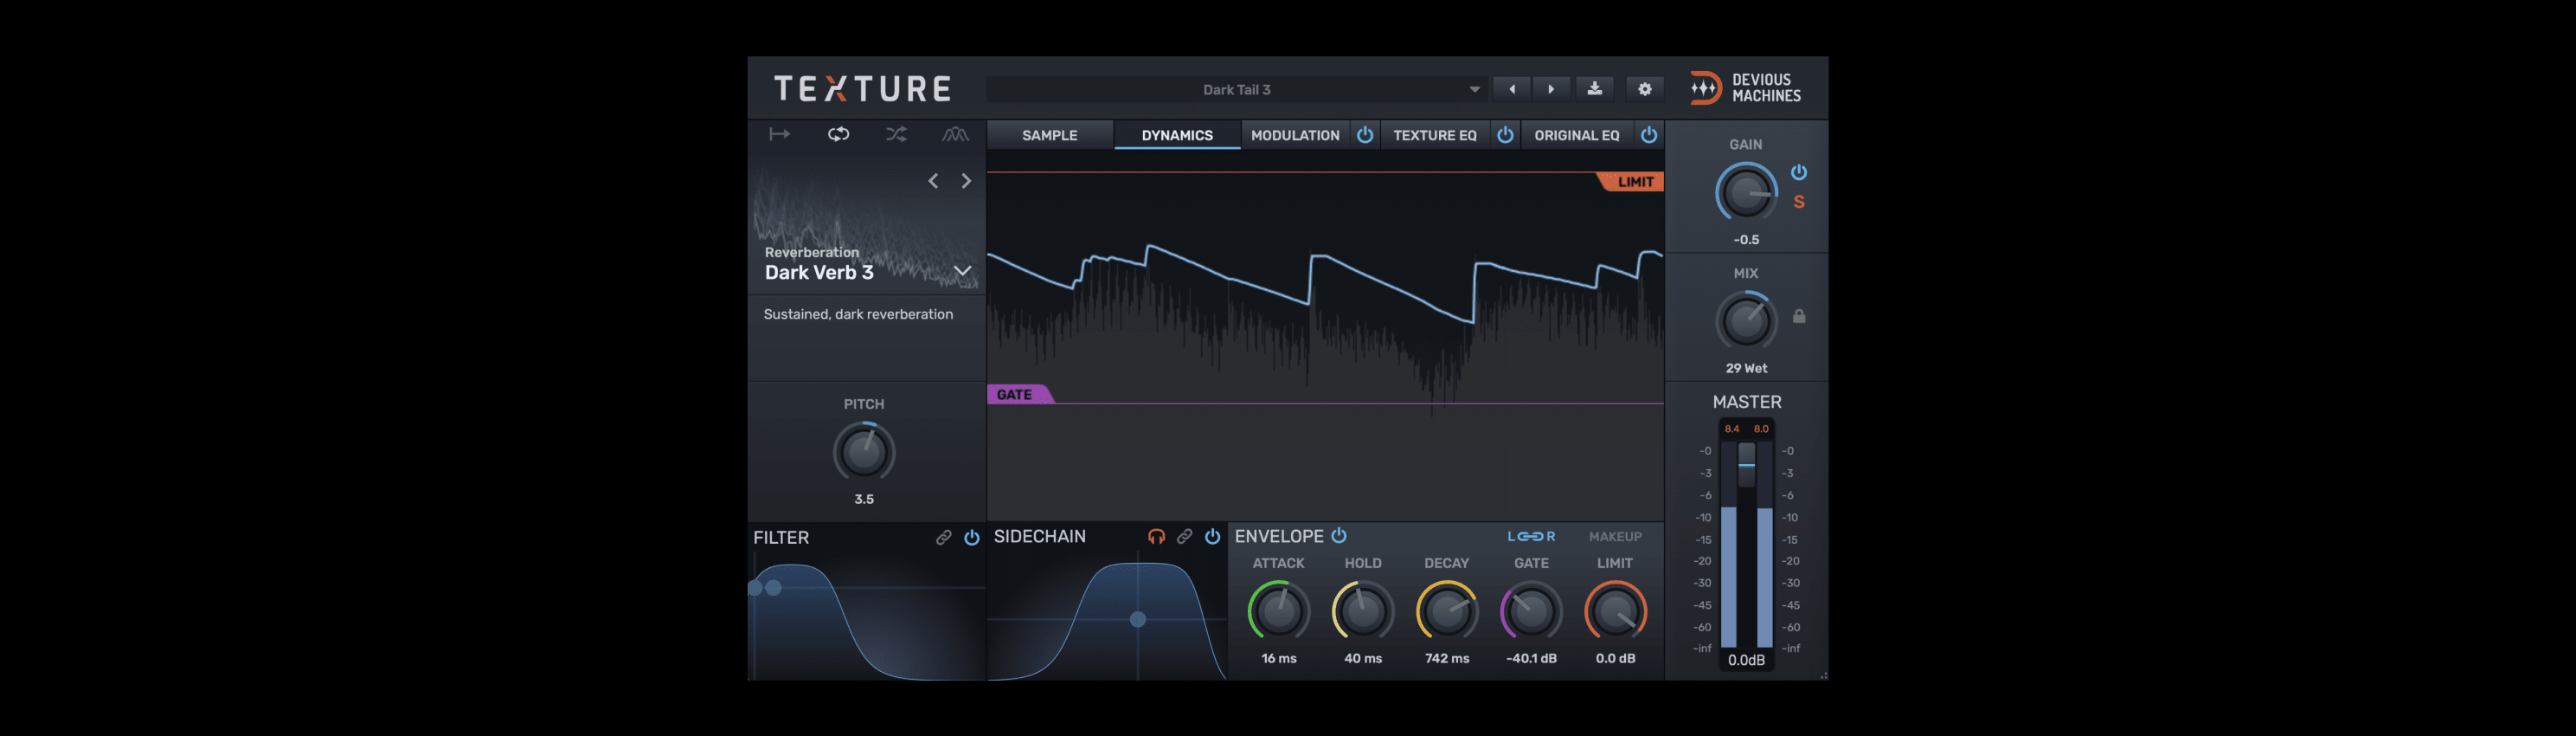Click the 8.0 right peak readout
This screenshot has height=736, width=2576.
click(x=1761, y=429)
